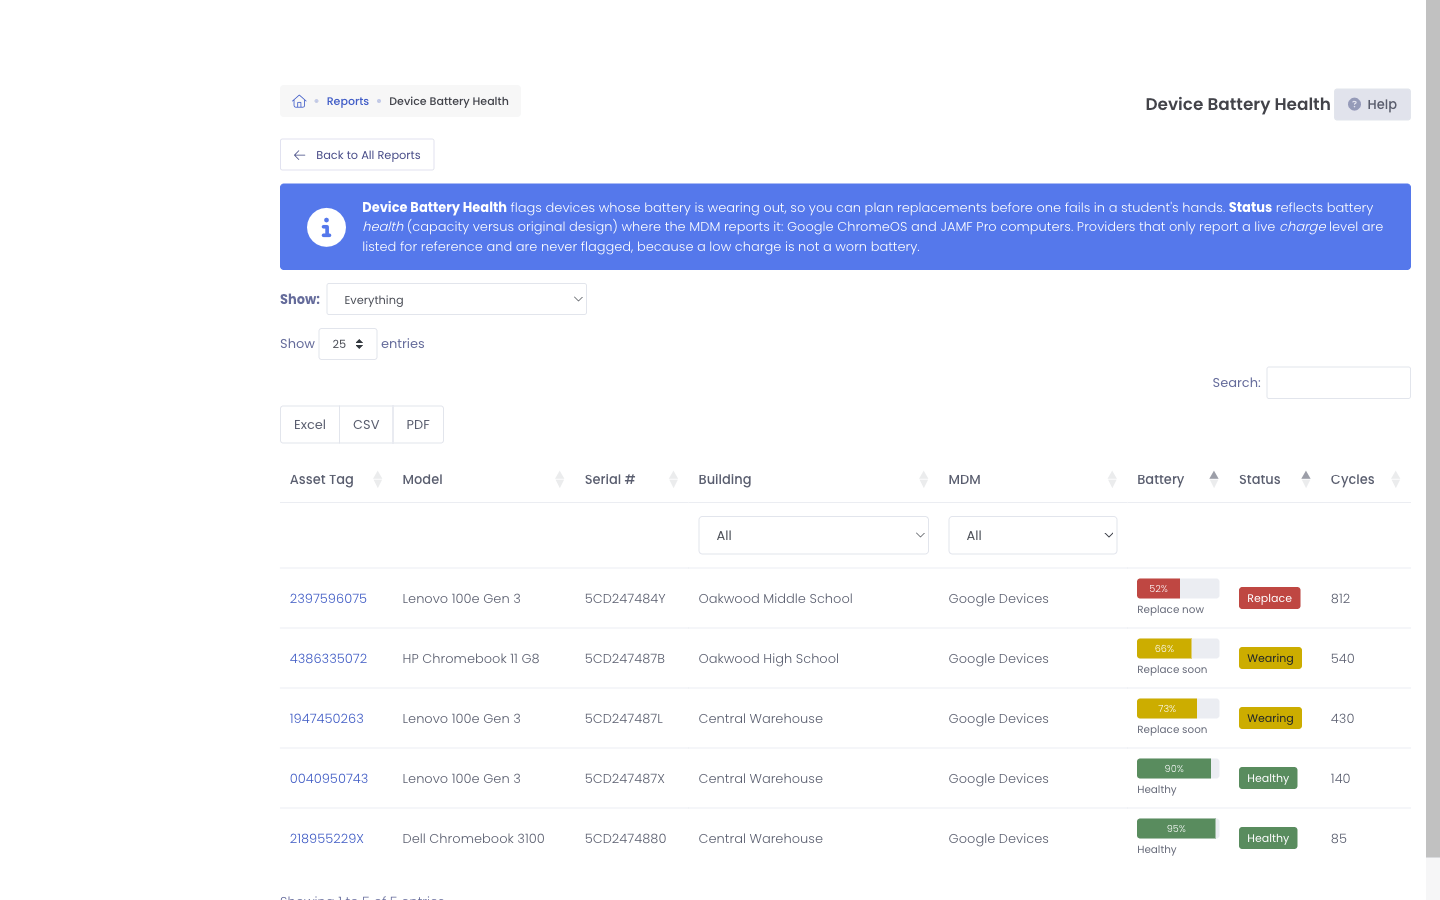The width and height of the screenshot is (1440, 900).
Task: Open the Building filter All dropdown
Action: [814, 535]
